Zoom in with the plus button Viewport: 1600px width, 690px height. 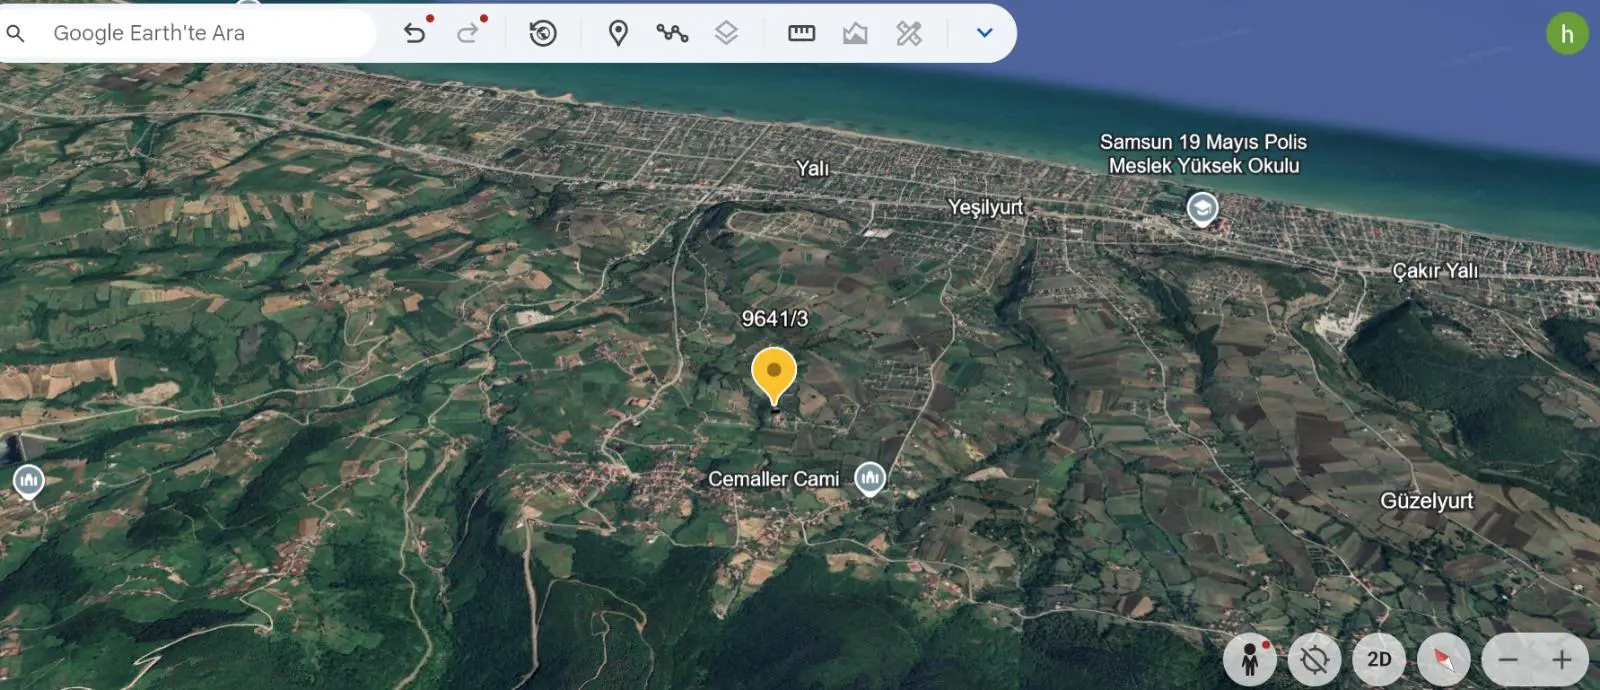1561,659
